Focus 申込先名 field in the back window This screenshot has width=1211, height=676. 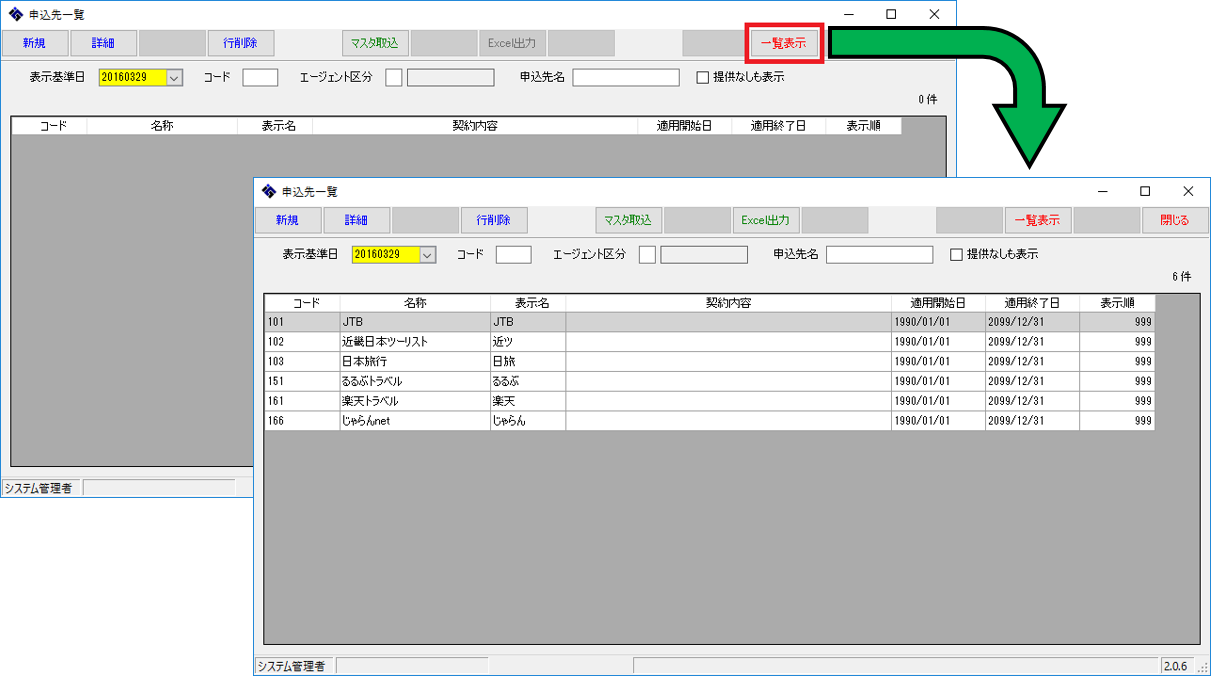click(626, 77)
